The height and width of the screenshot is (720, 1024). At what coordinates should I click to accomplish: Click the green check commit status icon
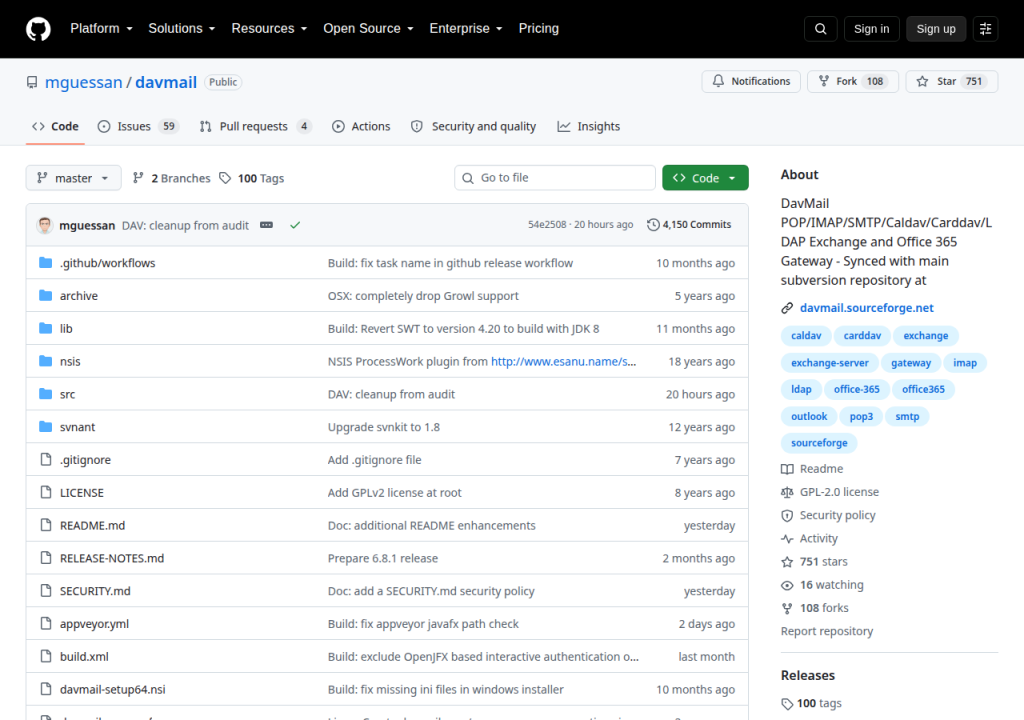(295, 225)
